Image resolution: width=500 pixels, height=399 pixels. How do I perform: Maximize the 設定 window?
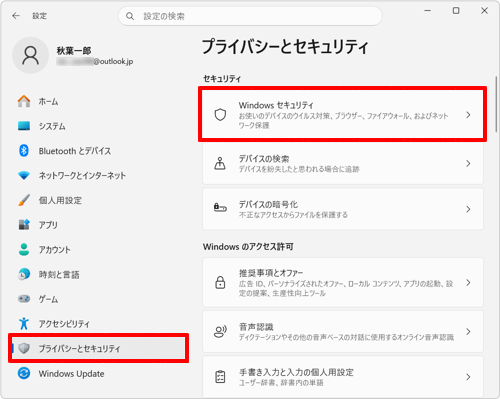pyautogui.click(x=456, y=11)
